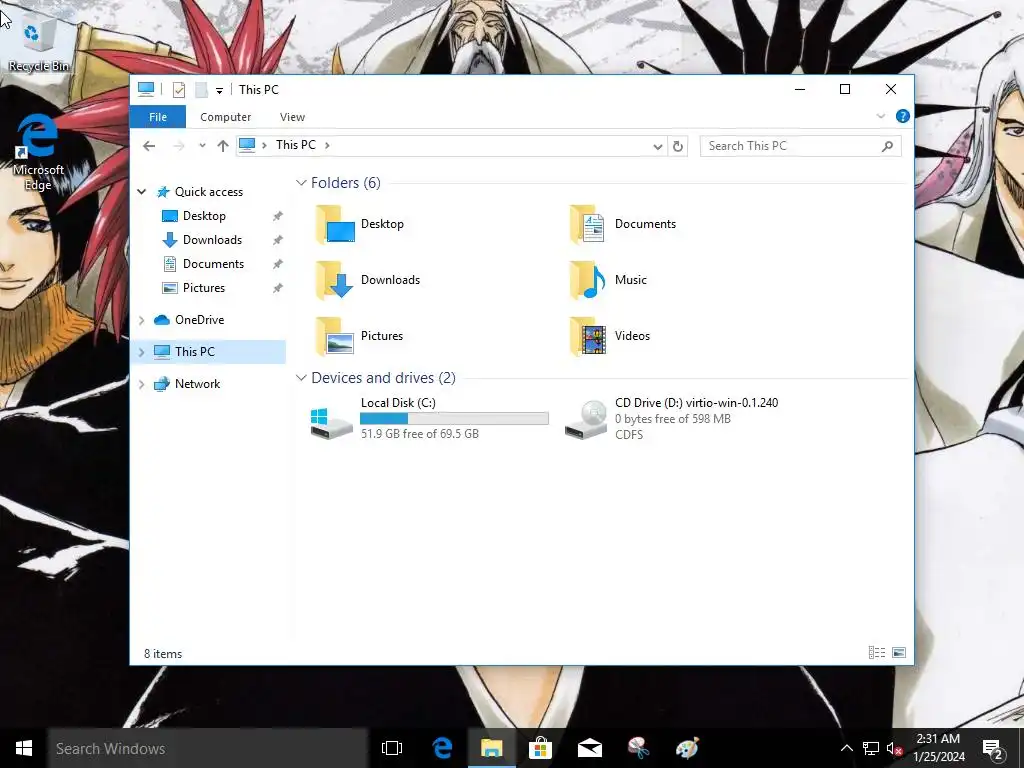Viewport: 1024px width, 768px height.
Task: Open the View ribbon tab
Action: pos(292,117)
